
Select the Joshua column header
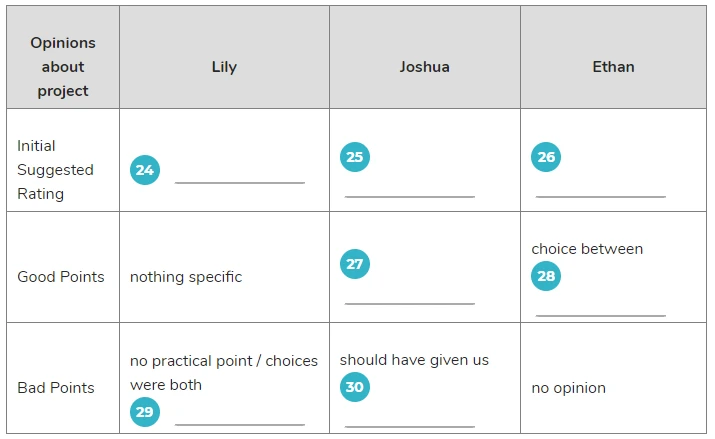pyautogui.click(x=425, y=67)
